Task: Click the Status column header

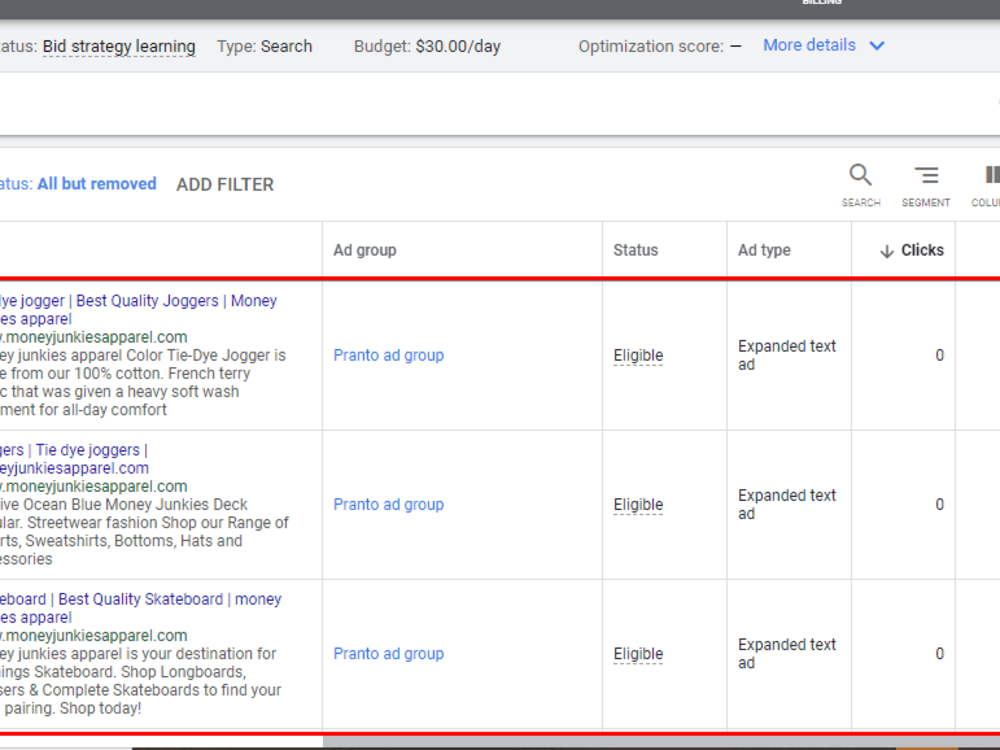Action: pyautogui.click(x=635, y=250)
